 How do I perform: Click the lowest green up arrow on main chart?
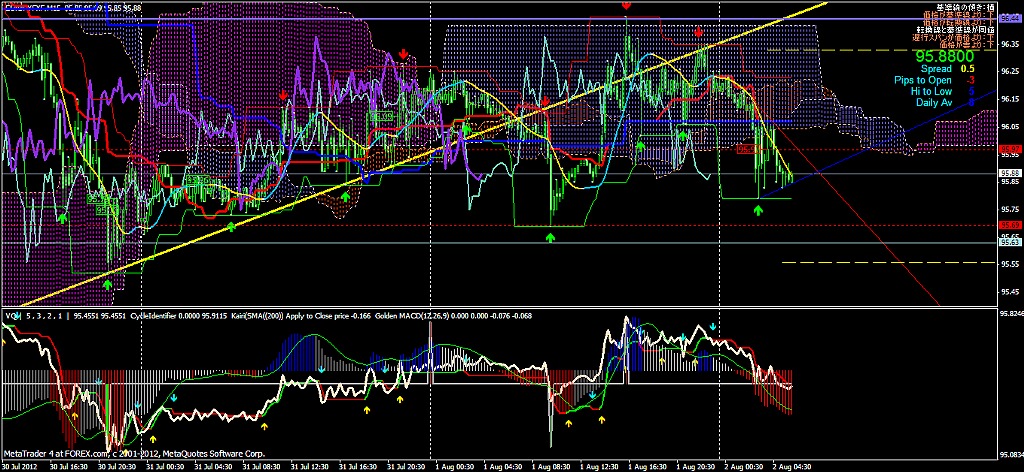click(x=107, y=284)
